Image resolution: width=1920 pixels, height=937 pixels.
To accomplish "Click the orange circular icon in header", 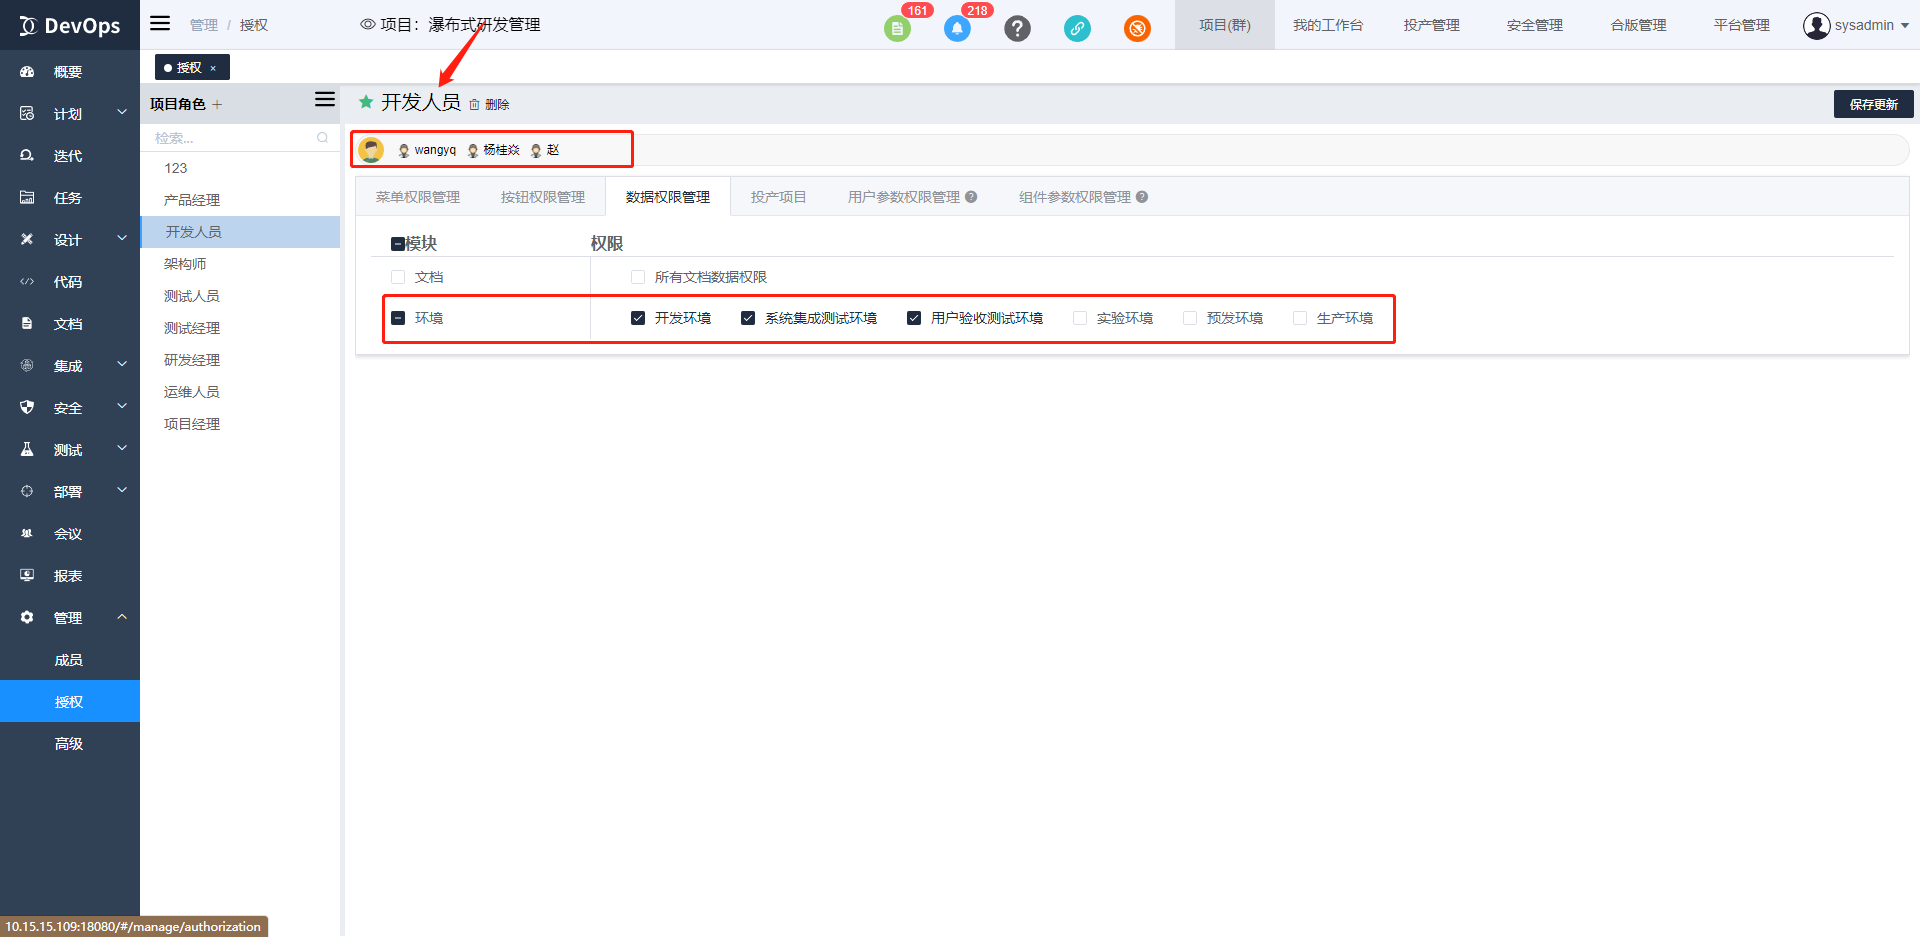I will [1137, 29].
